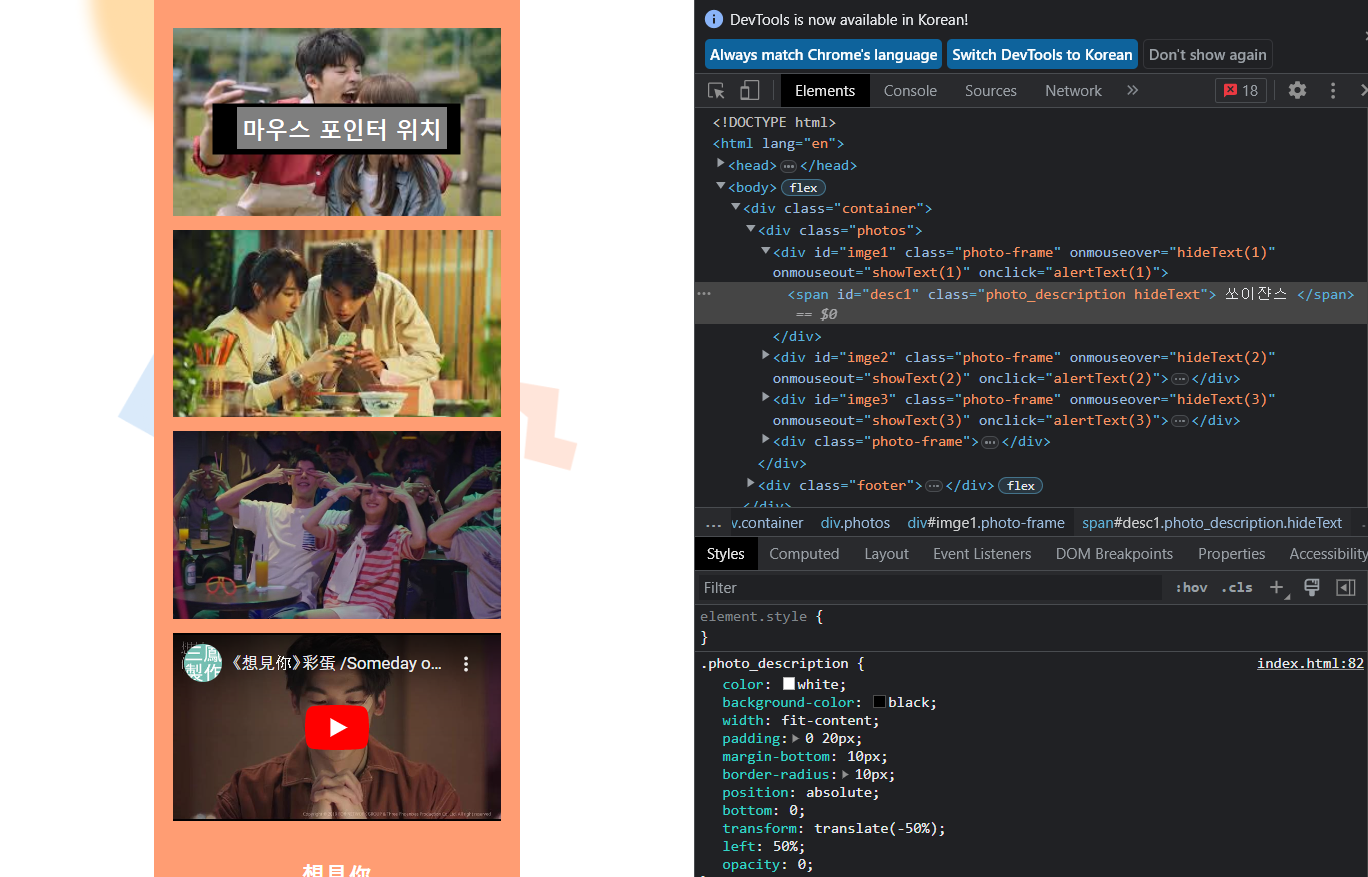The image size is (1368, 877).
Task: Click the YouTube channel avatar icon
Action: 202,663
